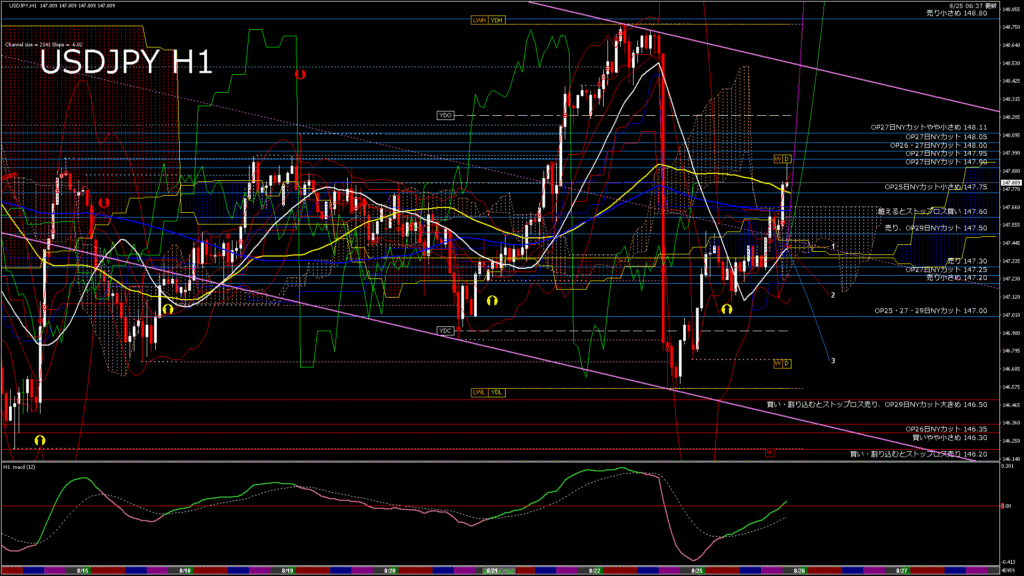This screenshot has width=1024, height=576.
Task: Select wave number 3 projection label
Action: tap(834, 360)
